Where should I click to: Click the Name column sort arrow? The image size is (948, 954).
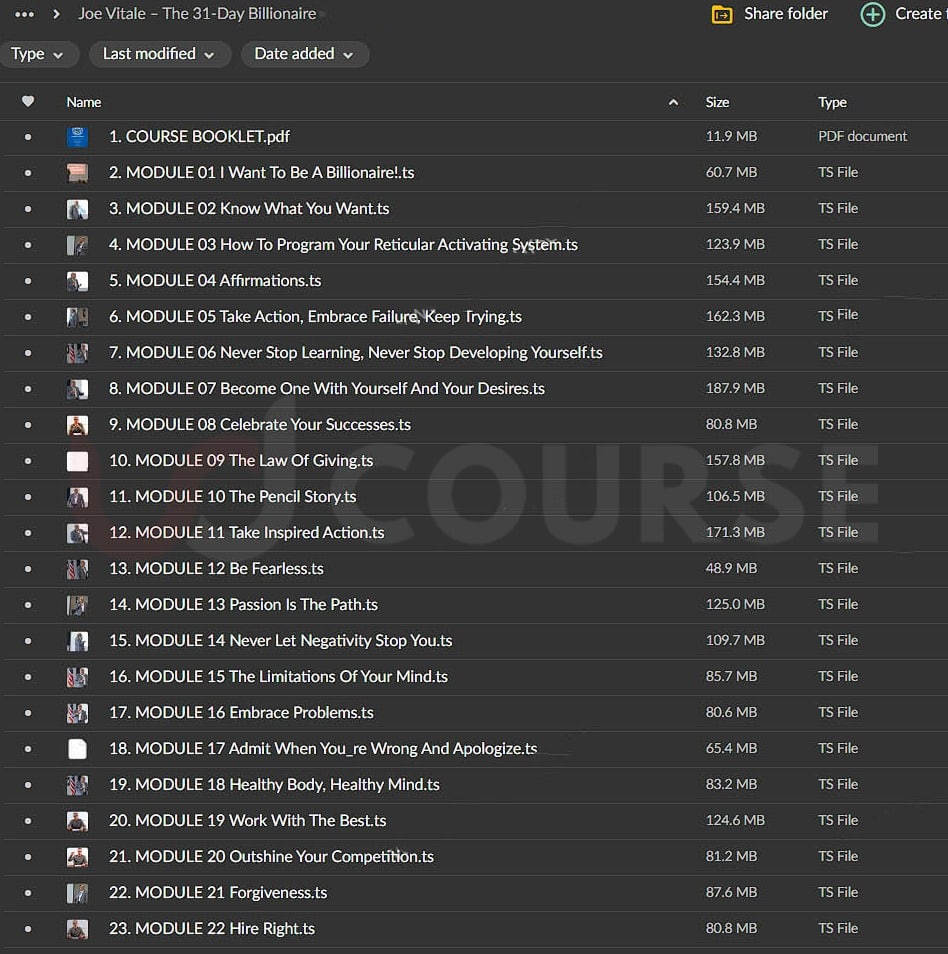point(673,102)
